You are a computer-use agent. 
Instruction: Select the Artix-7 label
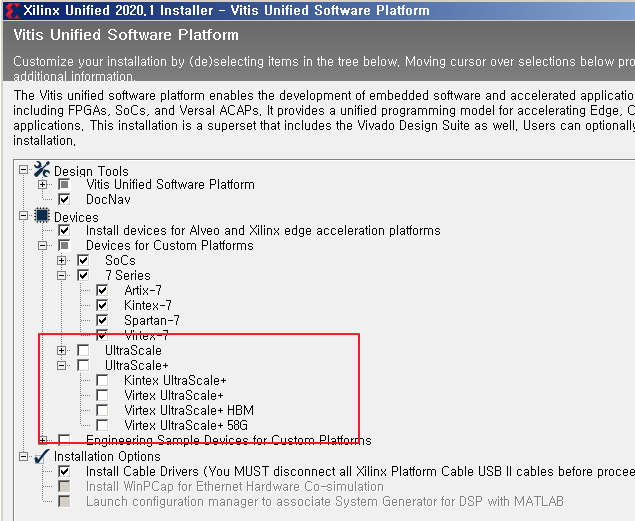(143, 291)
